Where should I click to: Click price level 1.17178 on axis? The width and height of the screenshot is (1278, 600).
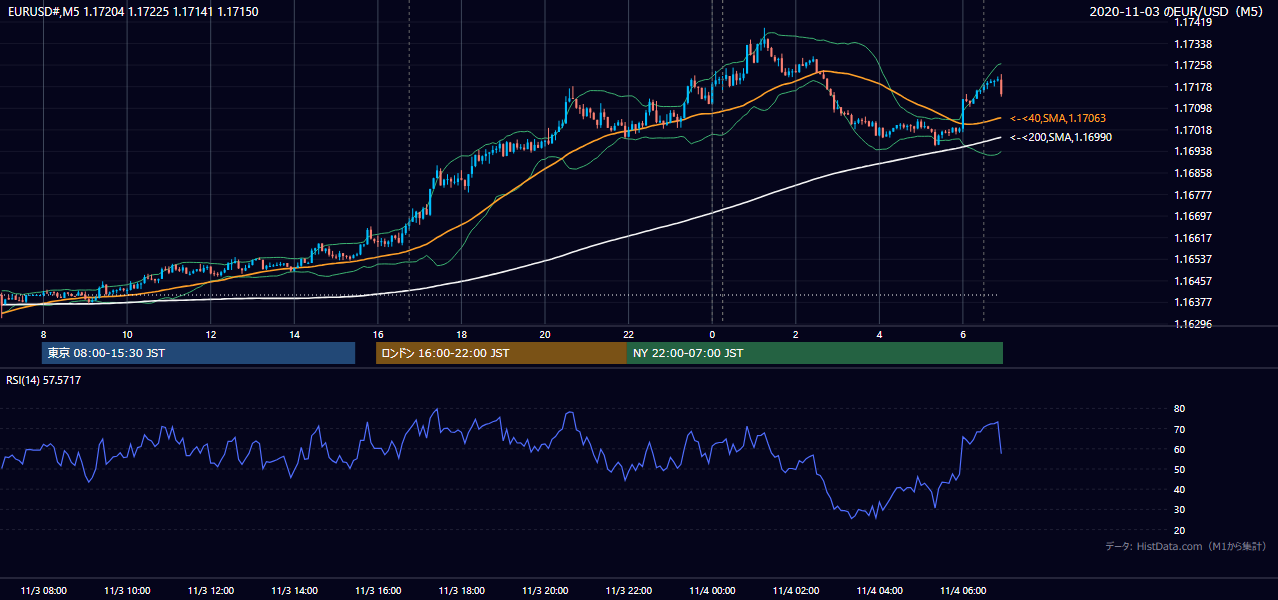tap(1193, 87)
